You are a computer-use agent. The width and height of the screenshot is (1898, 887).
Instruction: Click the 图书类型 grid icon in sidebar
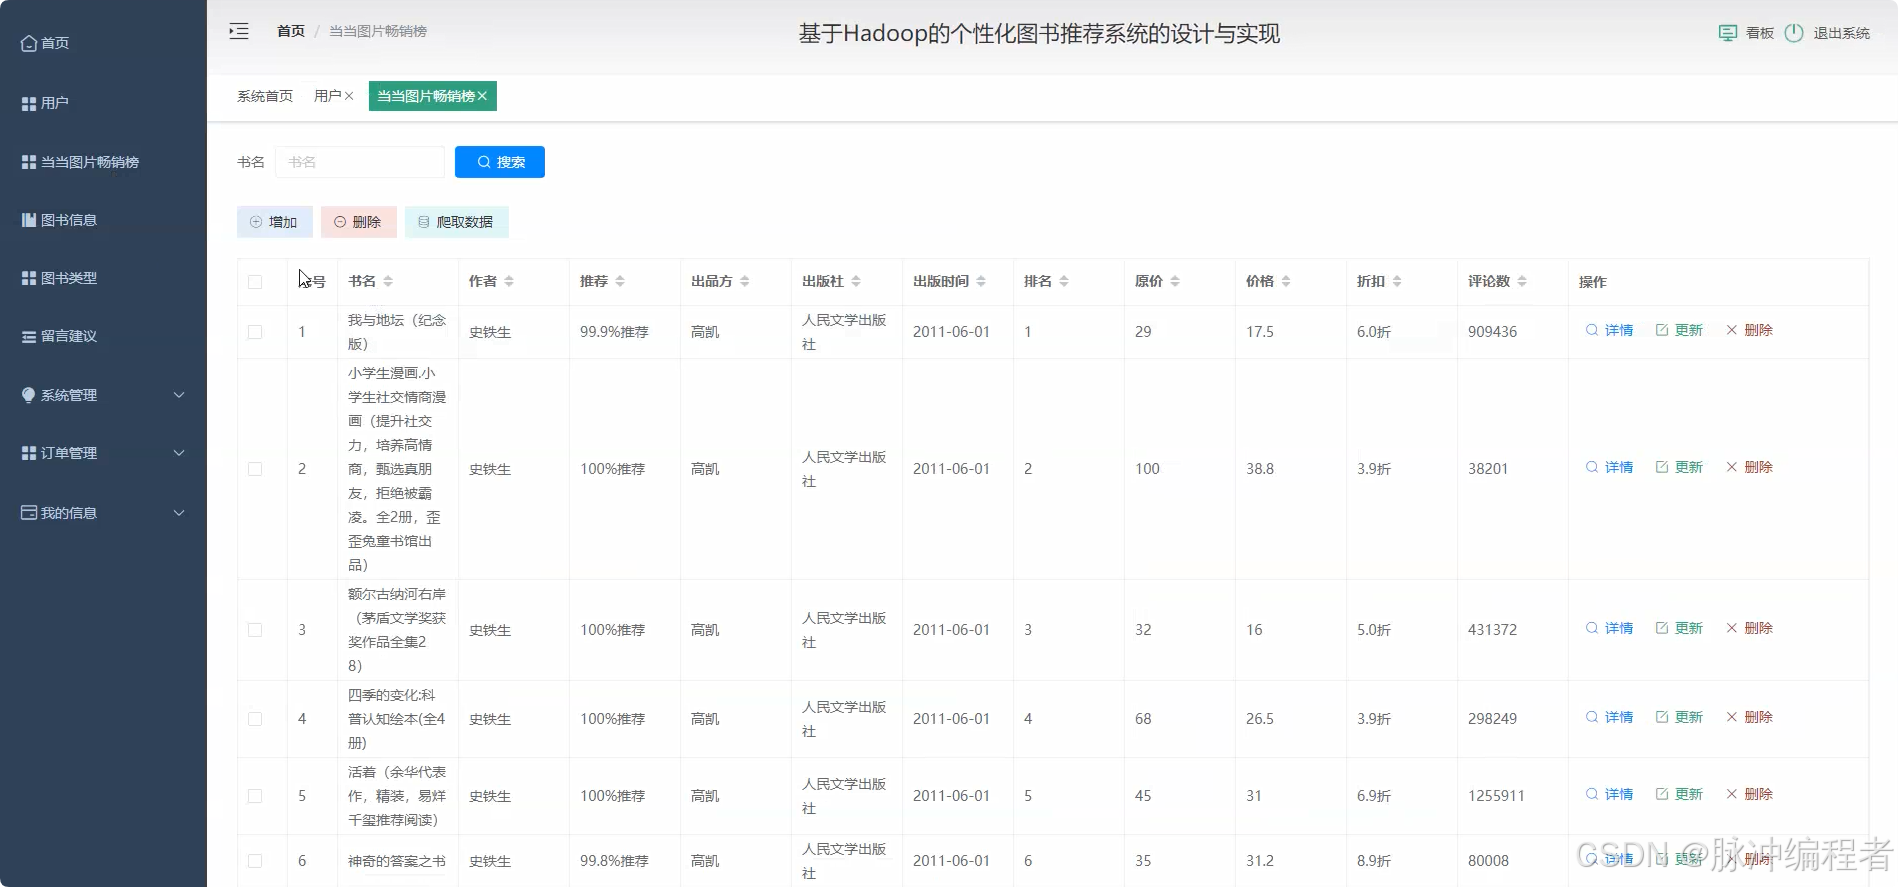[x=29, y=278]
